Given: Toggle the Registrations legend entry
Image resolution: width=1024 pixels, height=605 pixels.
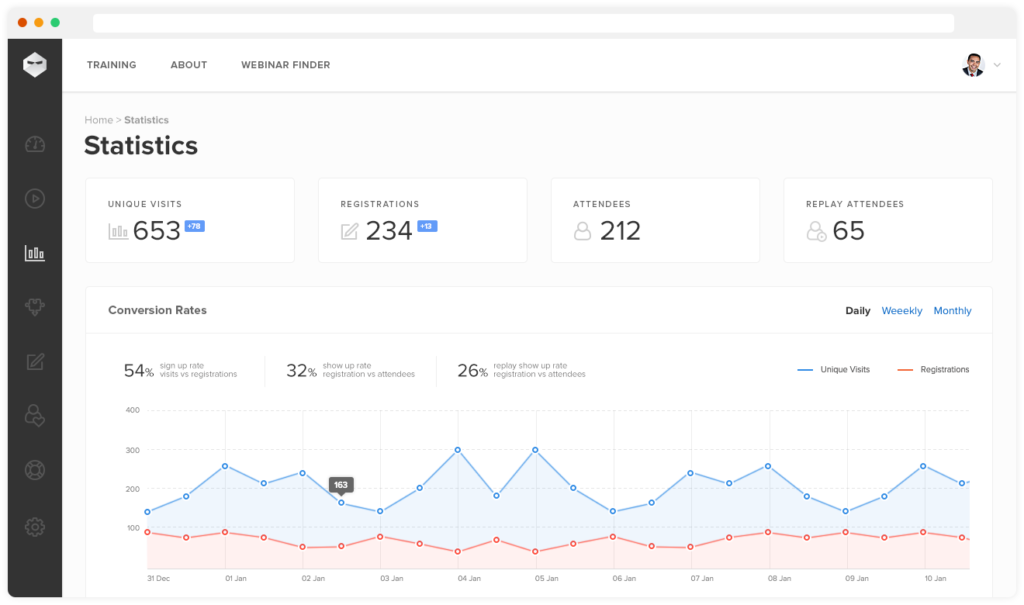Looking at the screenshot, I should click(x=933, y=369).
